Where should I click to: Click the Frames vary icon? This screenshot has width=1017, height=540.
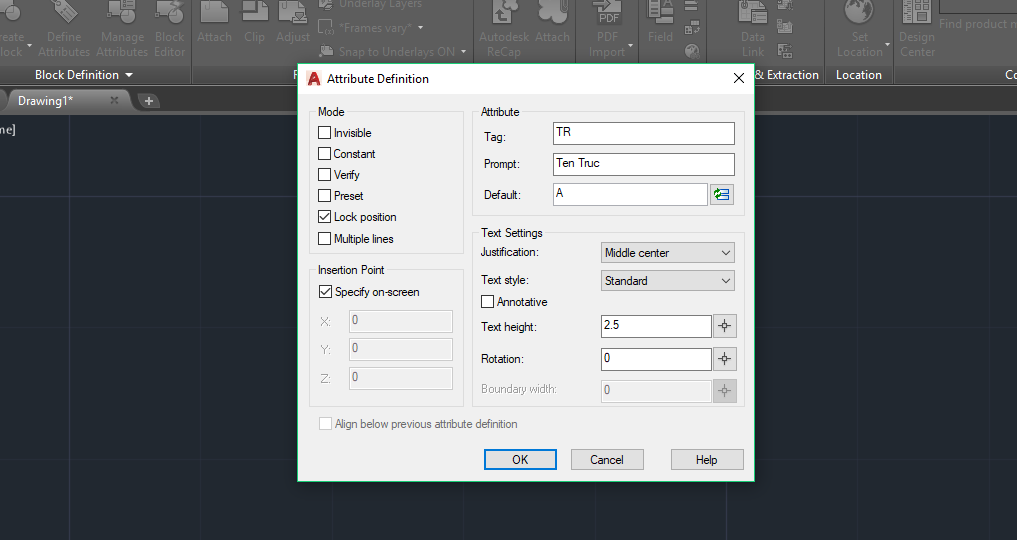[x=326, y=27]
